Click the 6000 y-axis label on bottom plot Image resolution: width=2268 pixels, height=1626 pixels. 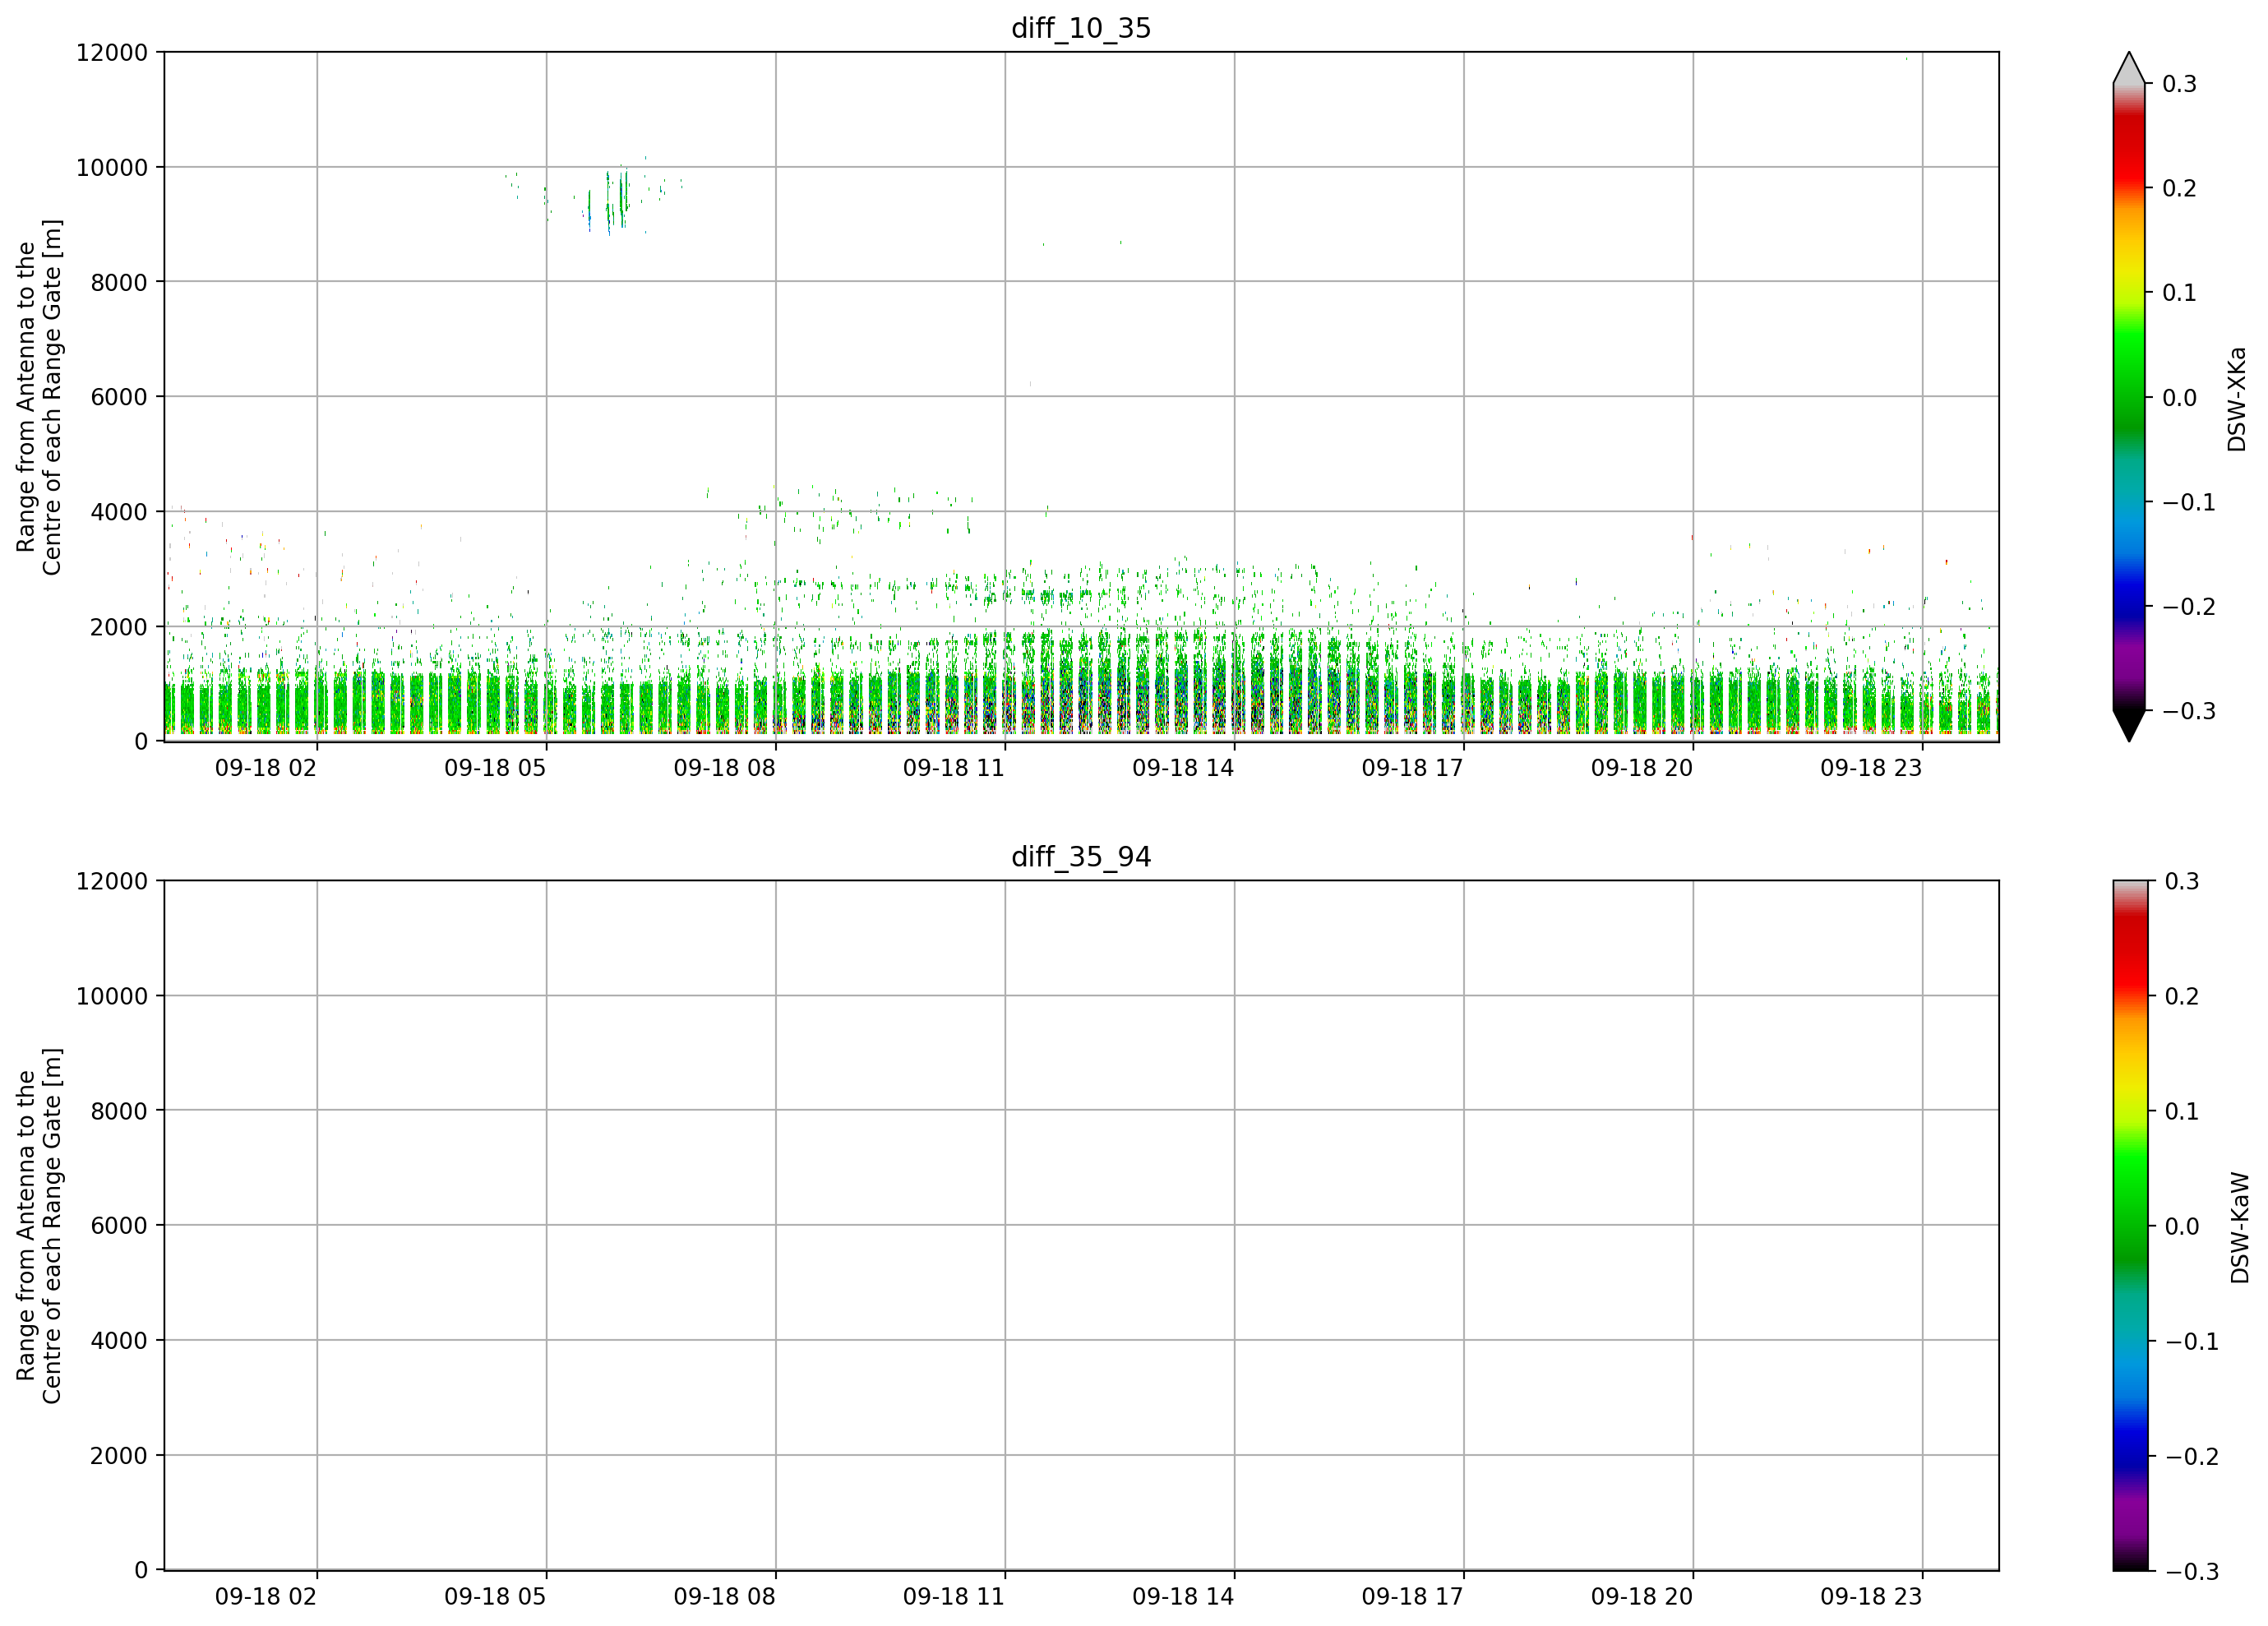(x=118, y=1226)
